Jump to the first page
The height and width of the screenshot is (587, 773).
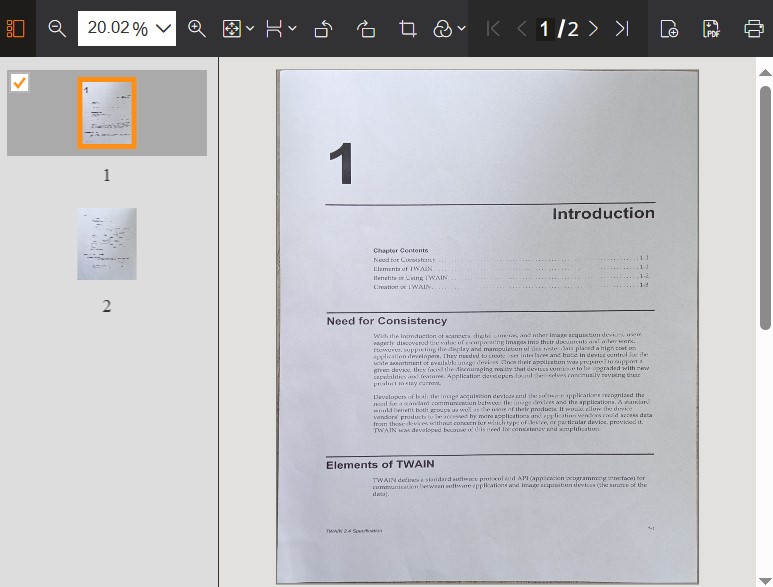[493, 28]
